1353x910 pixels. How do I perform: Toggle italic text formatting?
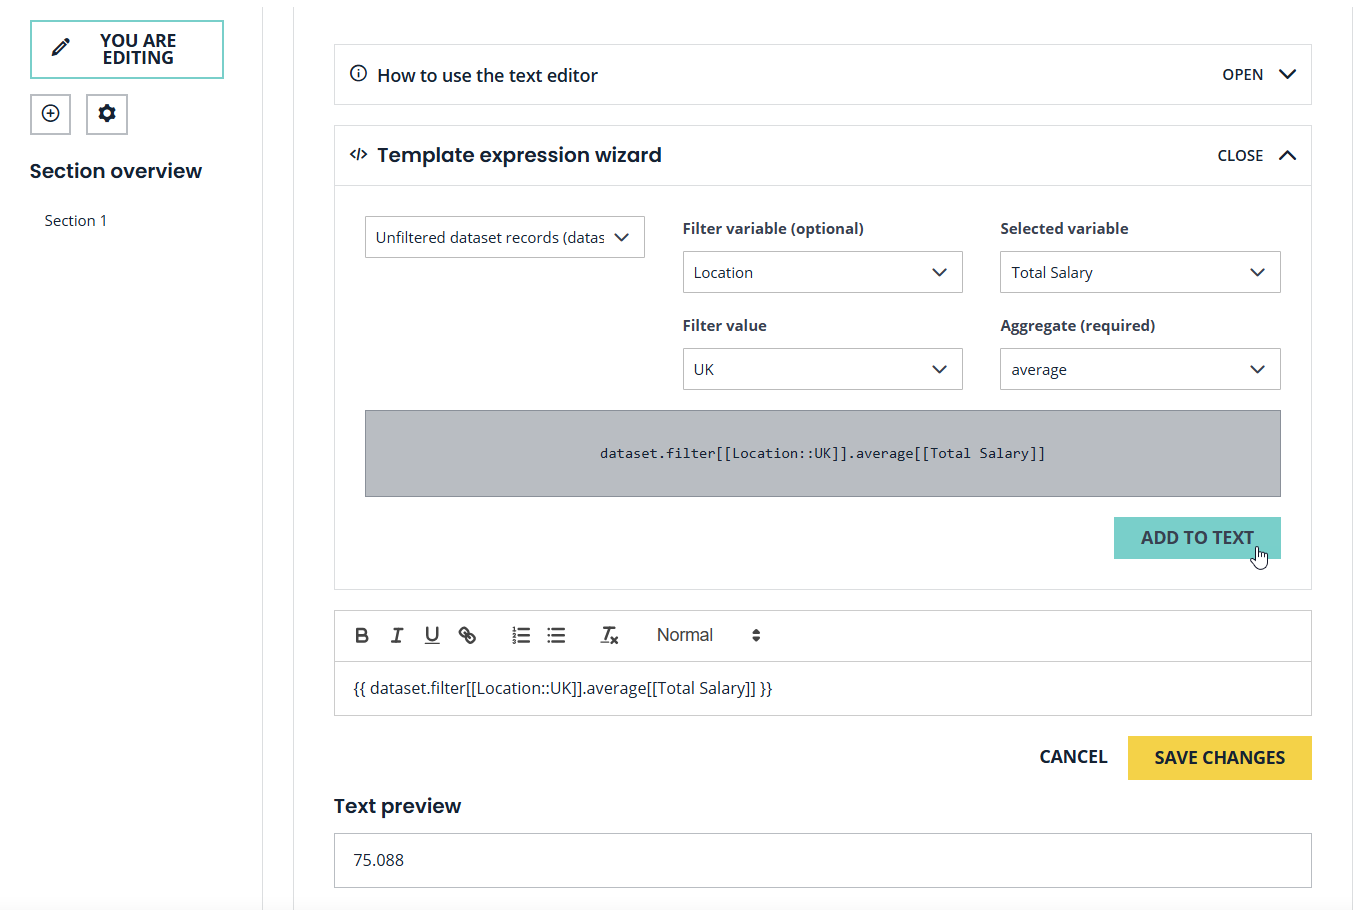pyautogui.click(x=397, y=635)
